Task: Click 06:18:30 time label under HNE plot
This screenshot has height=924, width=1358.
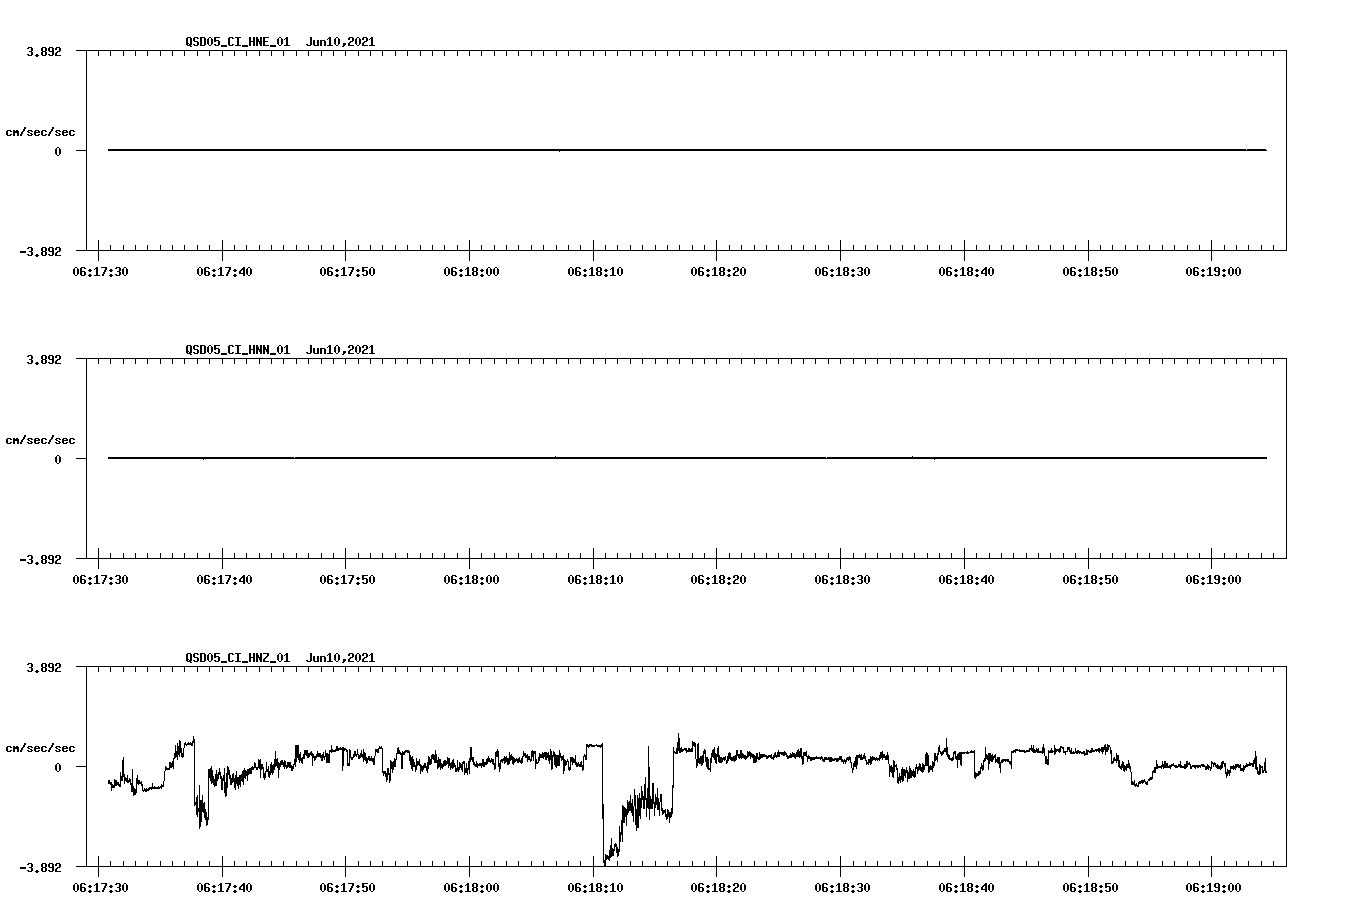Action: [841, 272]
